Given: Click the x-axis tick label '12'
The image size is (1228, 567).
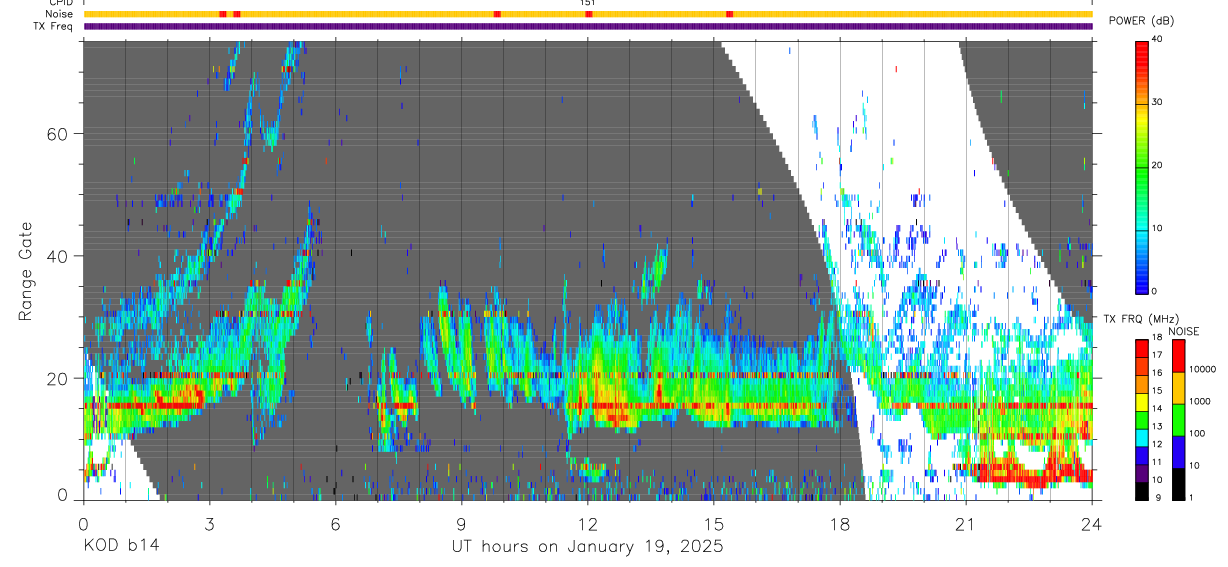Looking at the screenshot, I should (x=587, y=525).
